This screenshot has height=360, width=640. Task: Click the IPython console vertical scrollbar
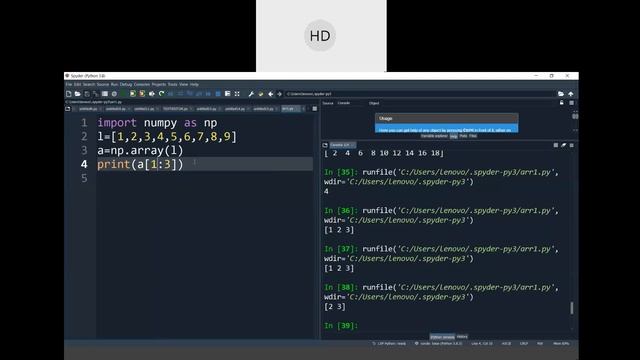(x=571, y=308)
